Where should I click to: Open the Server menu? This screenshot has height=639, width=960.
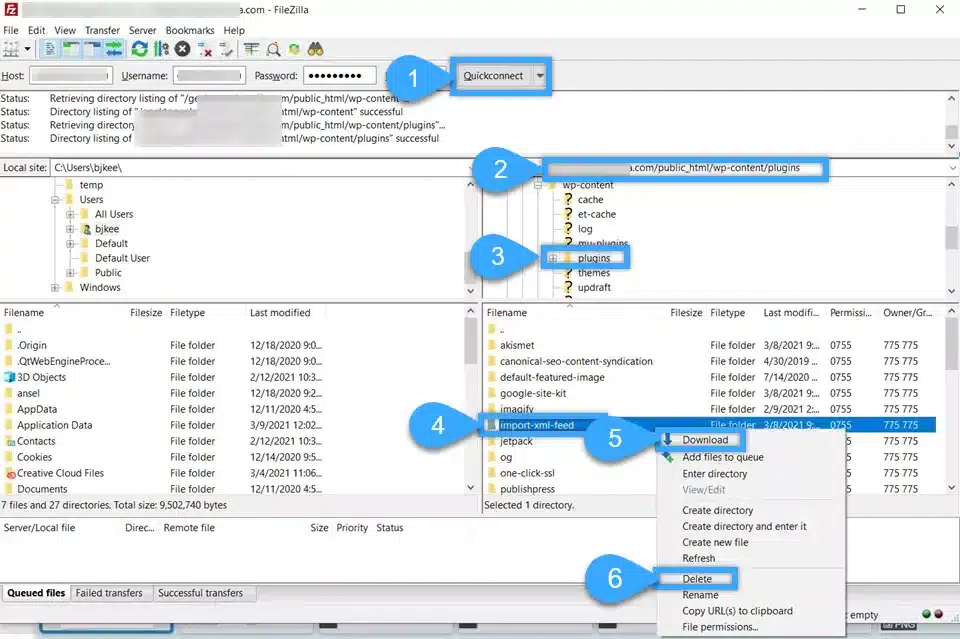pos(142,30)
